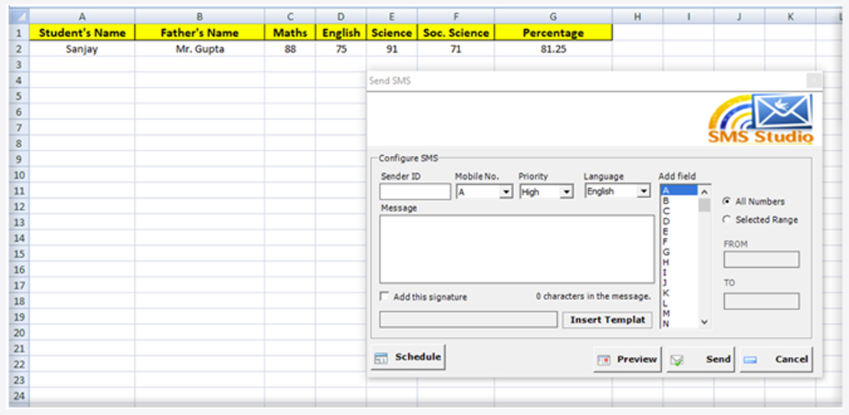849x415 pixels.
Task: Select field B in Add field list
Action: coord(679,200)
